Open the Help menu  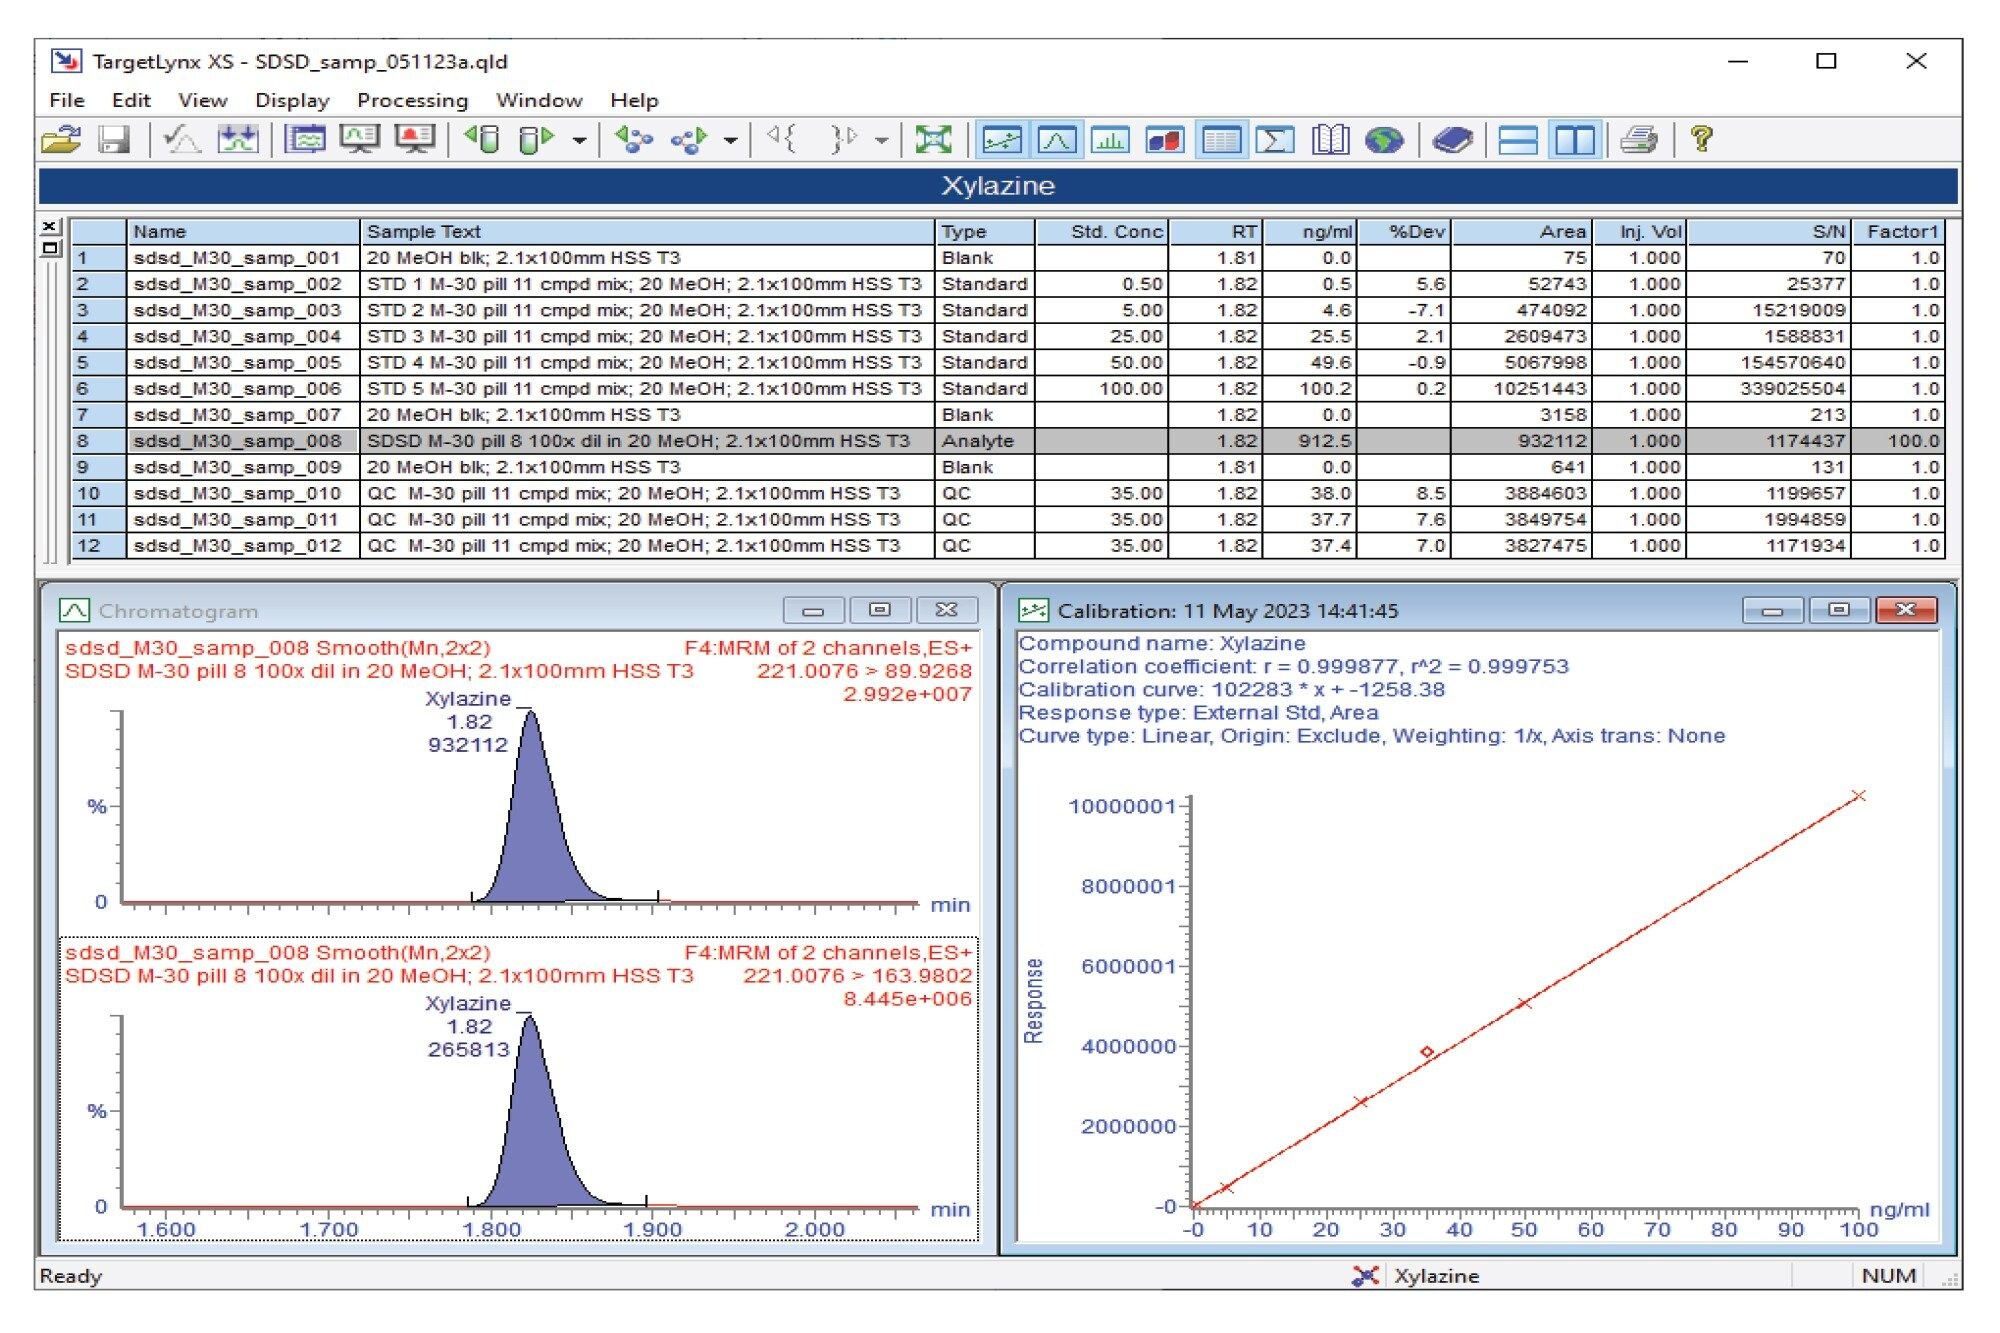pyautogui.click(x=634, y=100)
